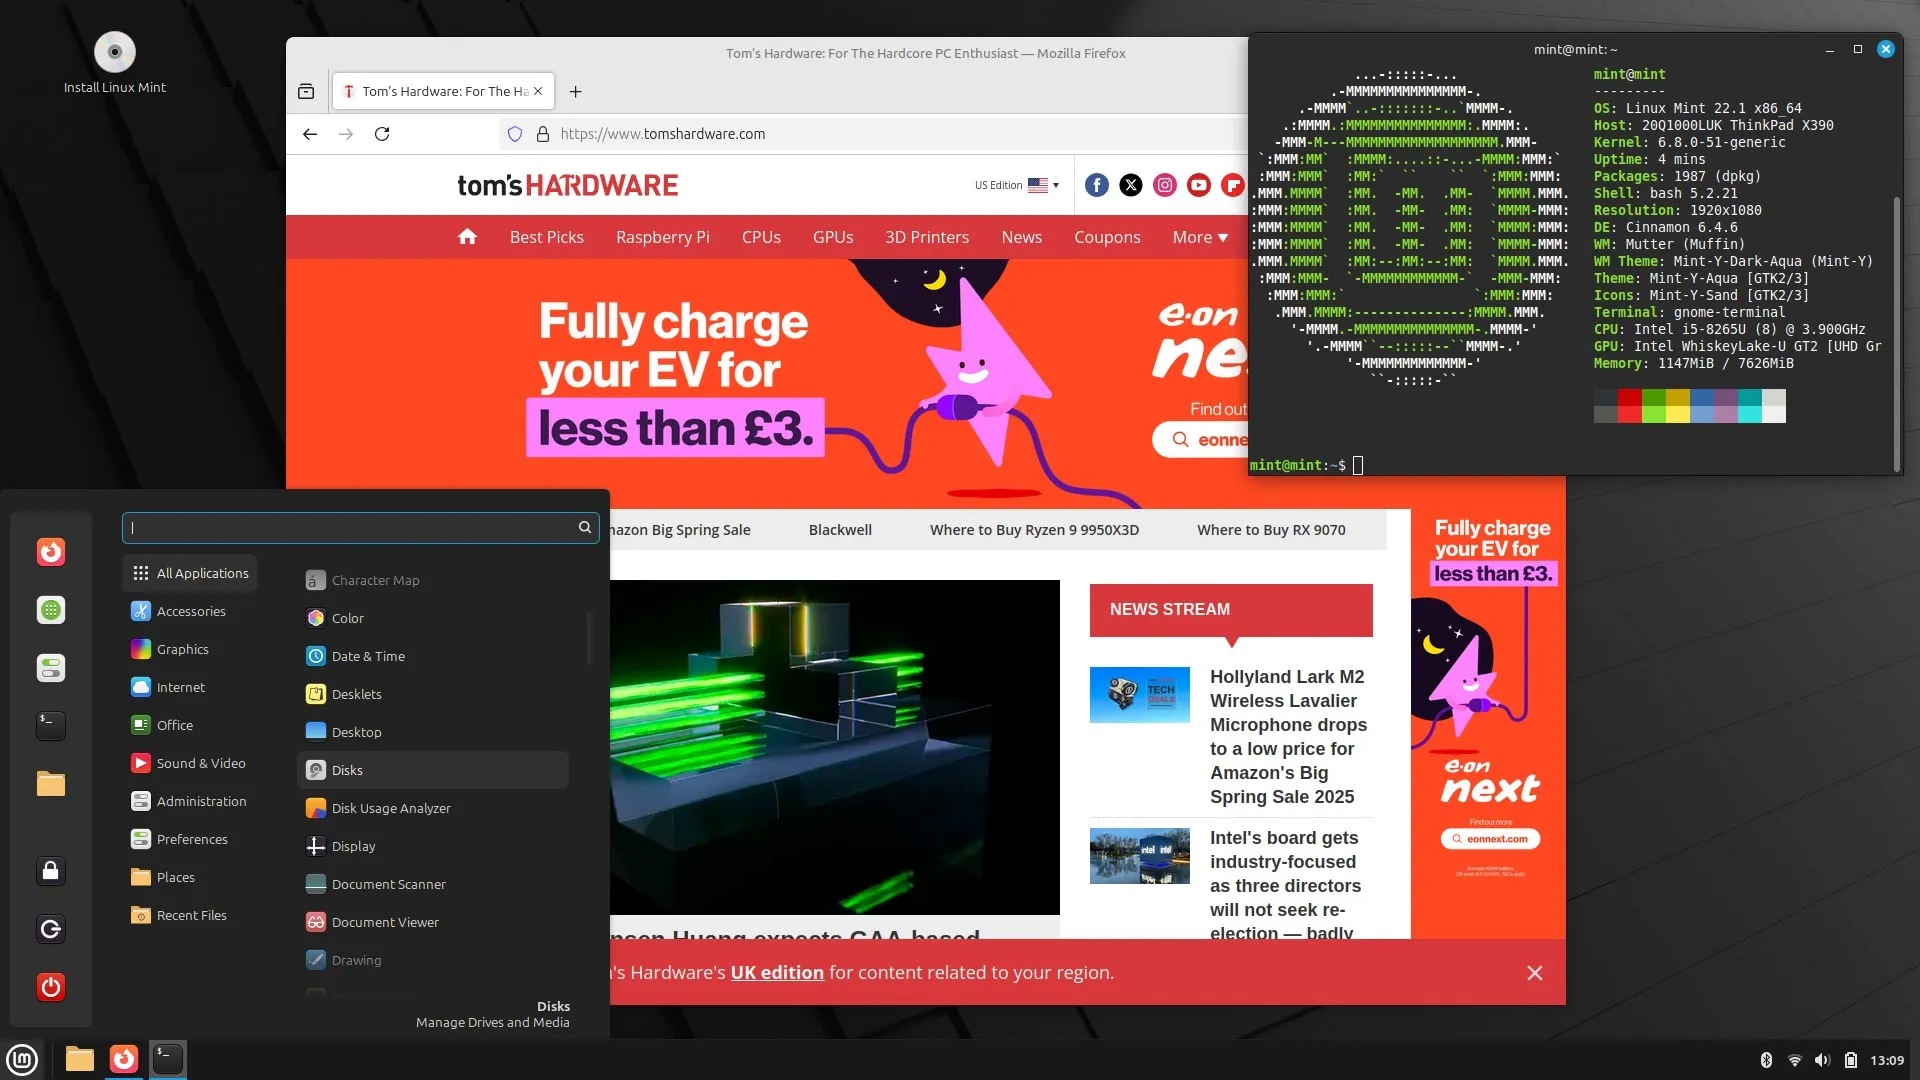Lock the screen from the menu sidebar
1920x1080 pixels.
[x=51, y=871]
